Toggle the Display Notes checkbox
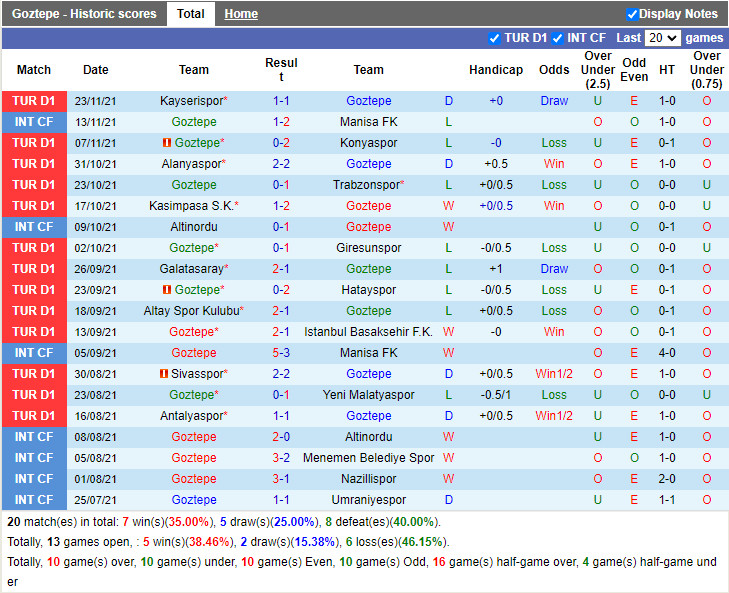729x593 pixels. click(x=632, y=14)
